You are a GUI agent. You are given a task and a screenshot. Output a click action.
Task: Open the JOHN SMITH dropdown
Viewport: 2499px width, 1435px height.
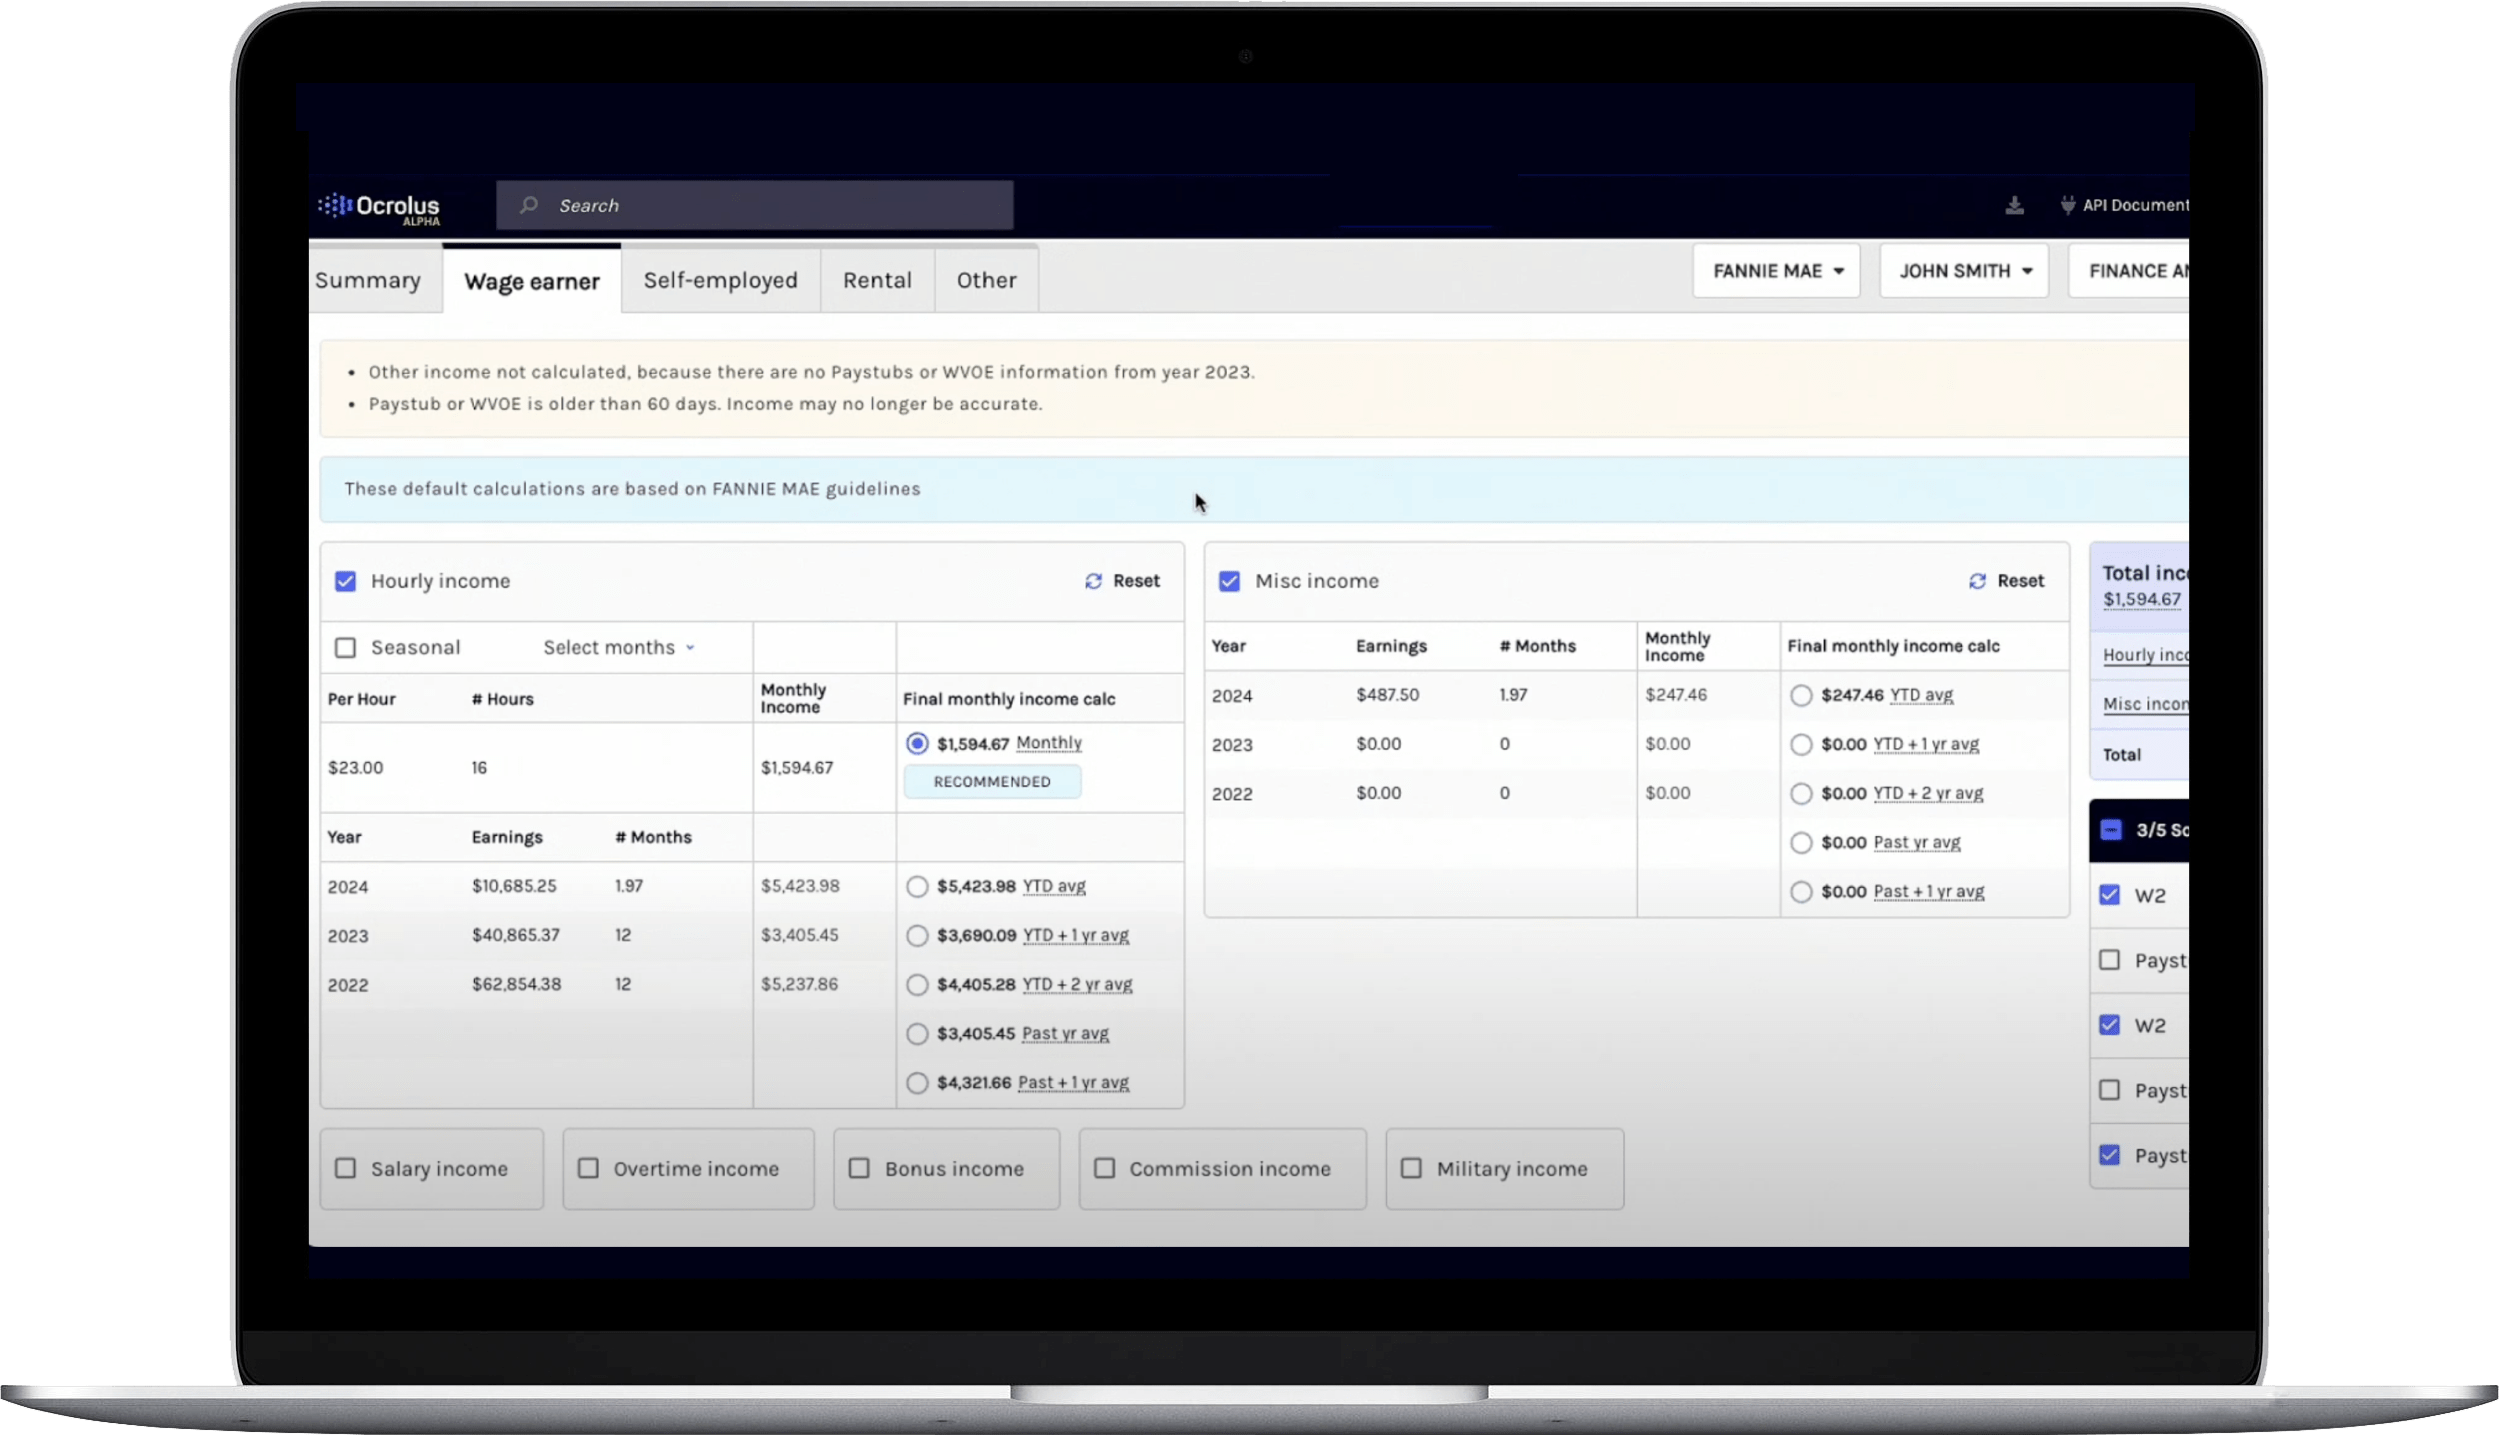[x=1964, y=271]
